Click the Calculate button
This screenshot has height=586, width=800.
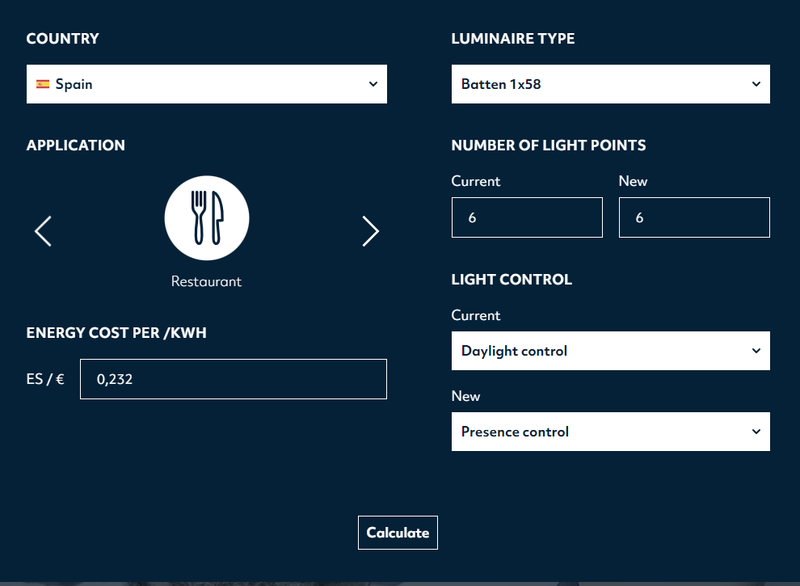398,532
